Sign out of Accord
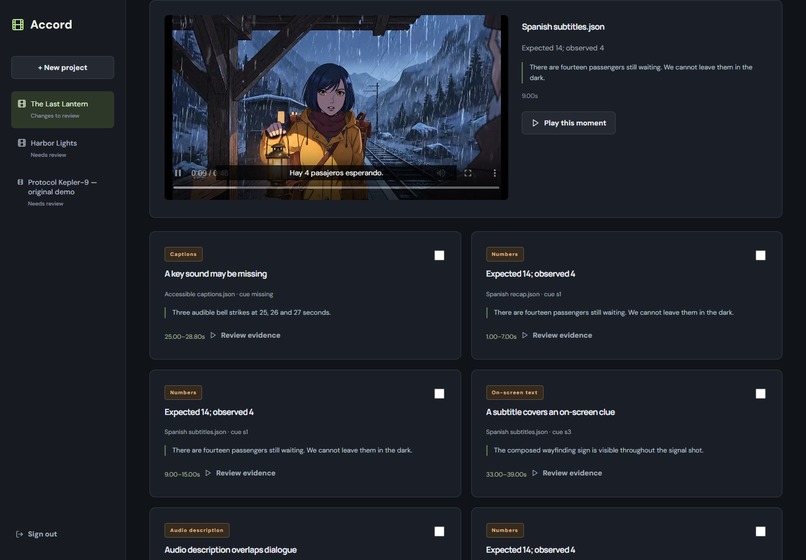 (x=36, y=534)
